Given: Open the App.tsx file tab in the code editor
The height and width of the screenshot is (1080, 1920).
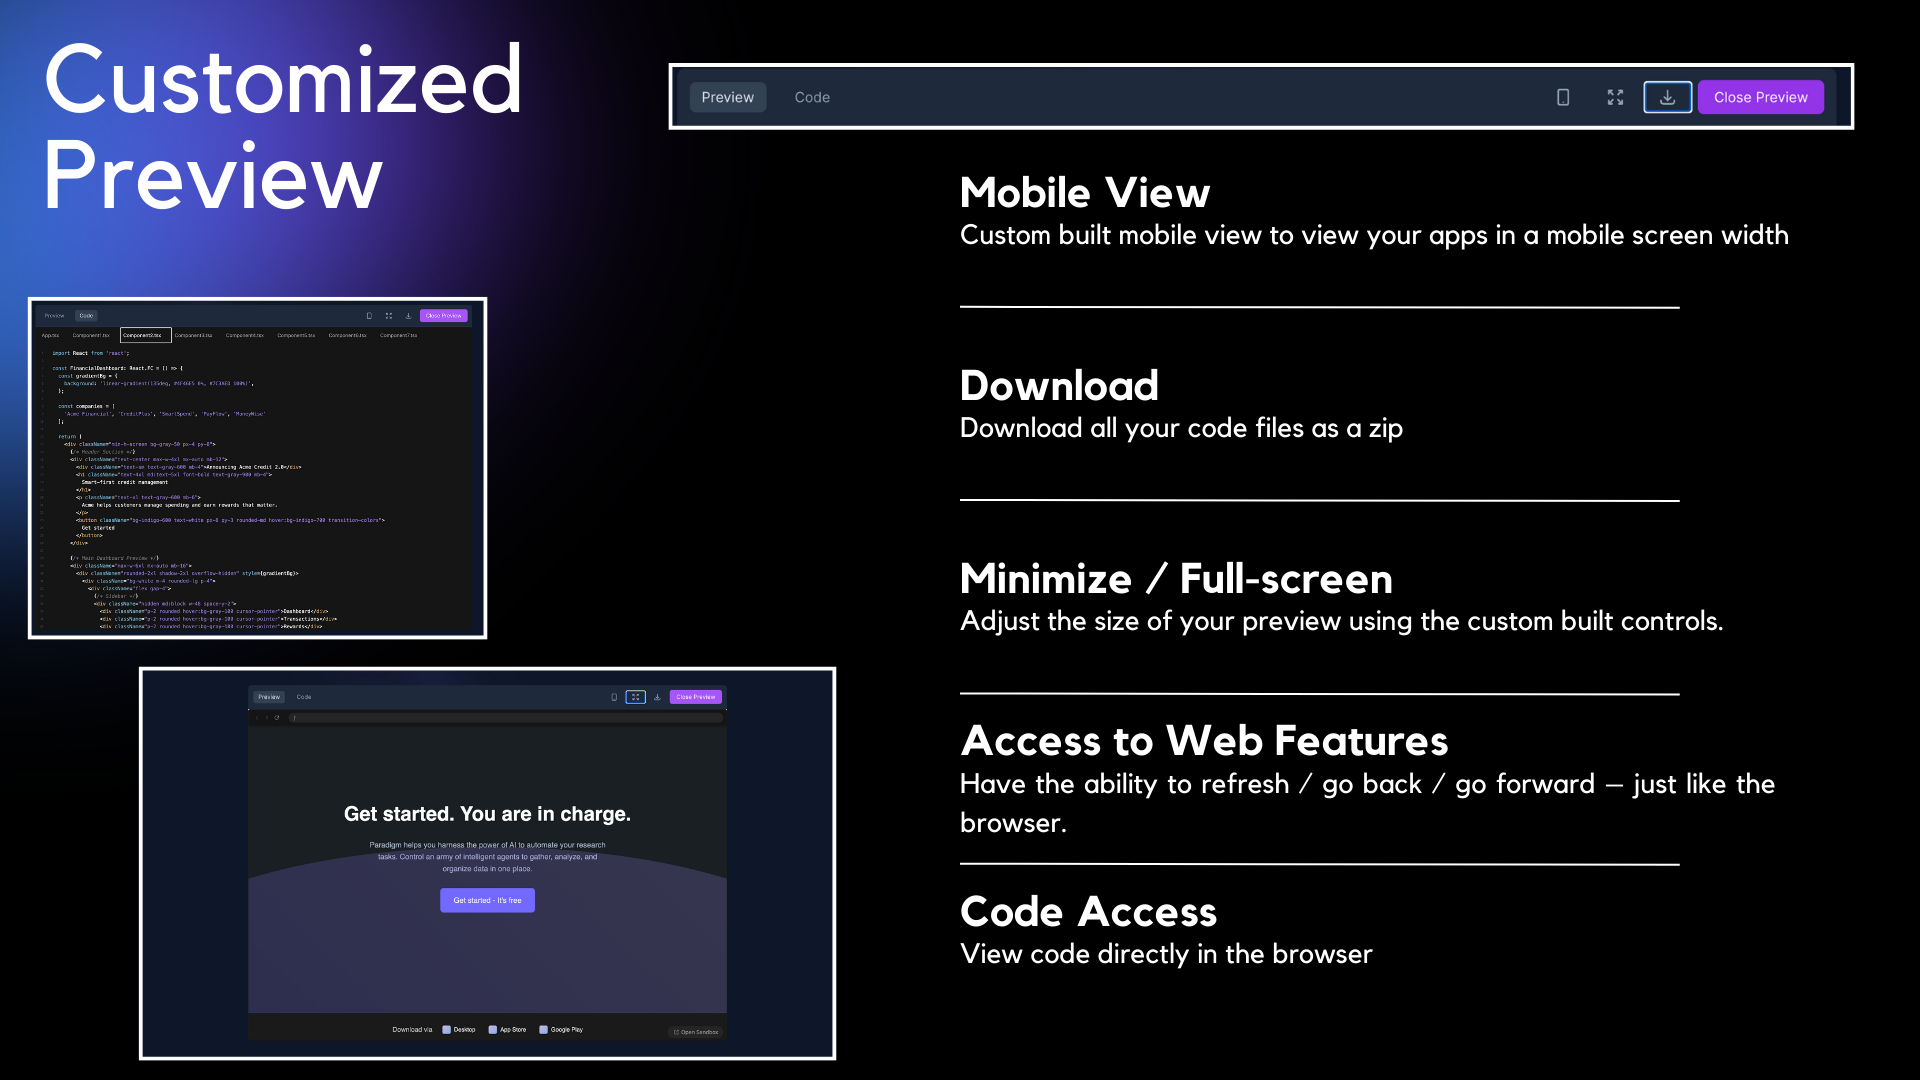Looking at the screenshot, I should [x=50, y=335].
